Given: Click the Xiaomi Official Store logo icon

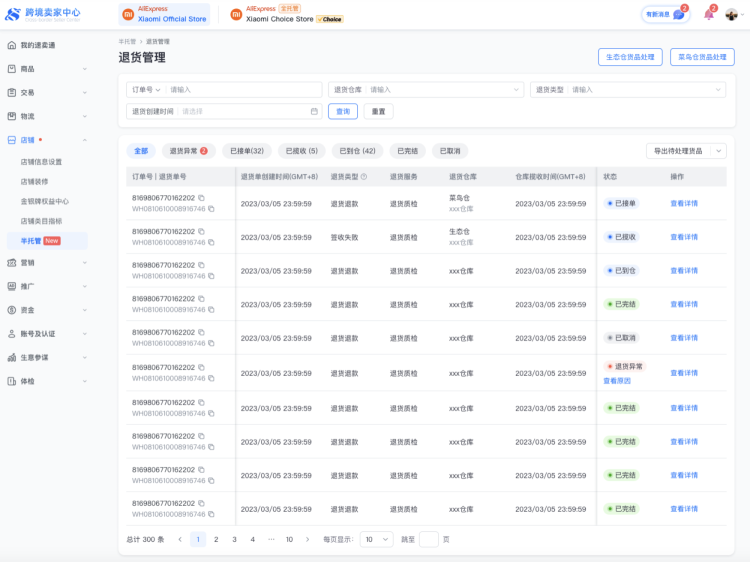Looking at the screenshot, I should 128,15.
